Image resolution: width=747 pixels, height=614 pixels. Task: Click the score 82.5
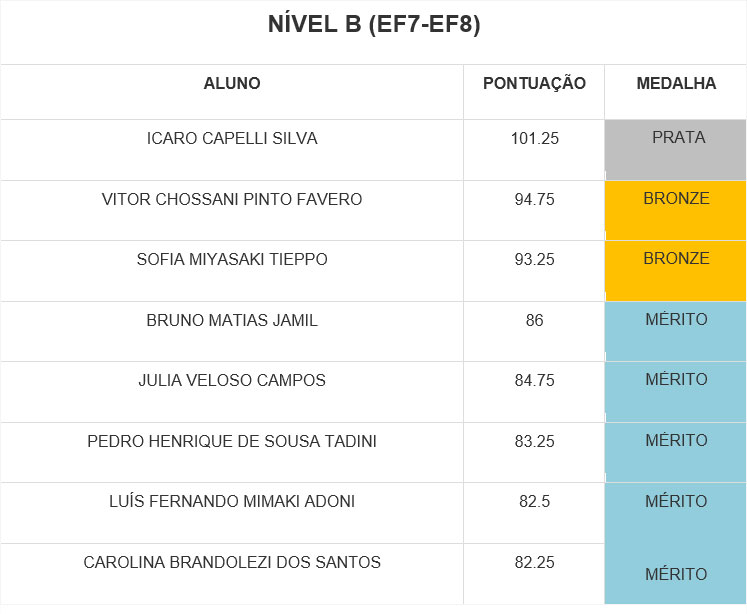coord(534,502)
